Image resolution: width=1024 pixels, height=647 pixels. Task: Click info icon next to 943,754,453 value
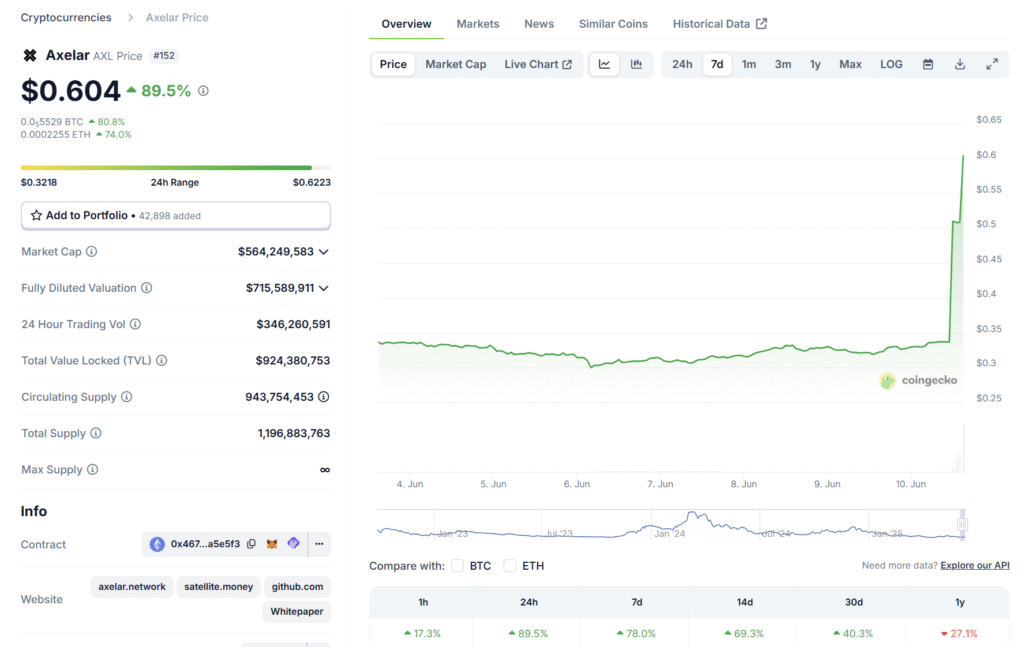tap(323, 397)
